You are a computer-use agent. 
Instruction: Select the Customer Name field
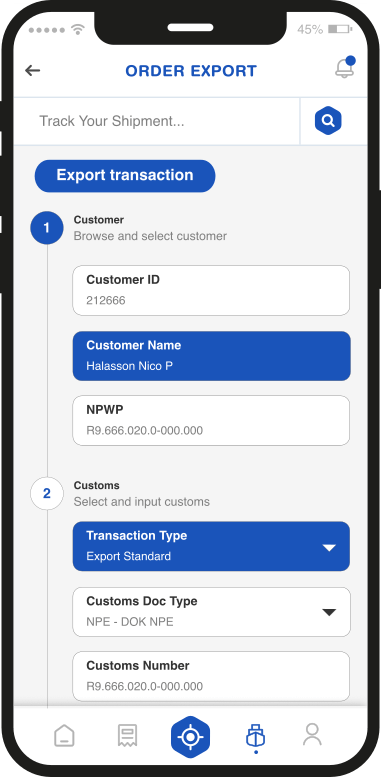coord(212,356)
